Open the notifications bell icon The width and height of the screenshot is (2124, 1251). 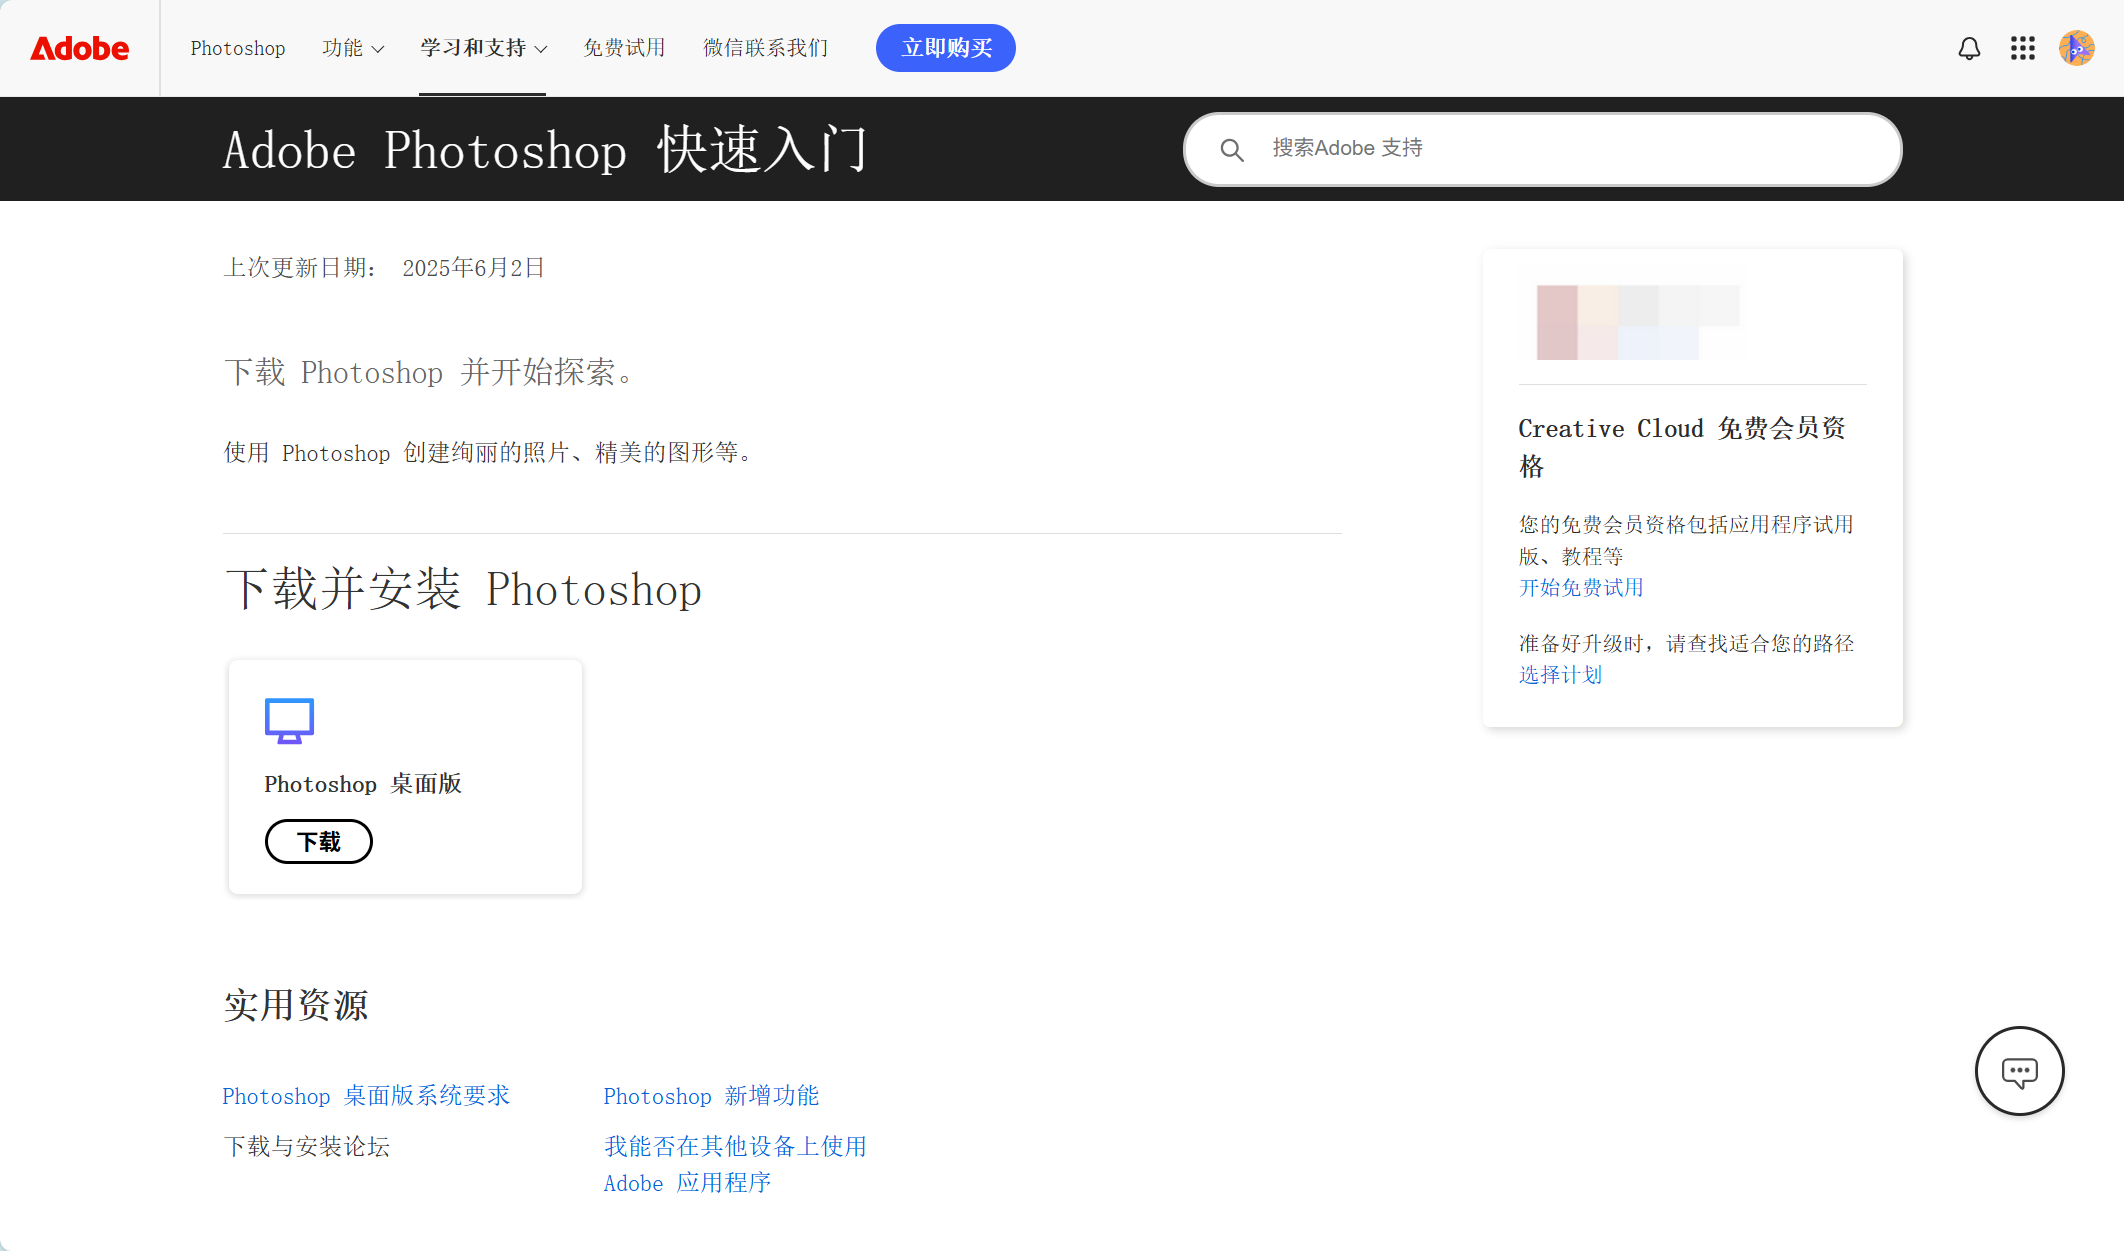(x=1969, y=48)
